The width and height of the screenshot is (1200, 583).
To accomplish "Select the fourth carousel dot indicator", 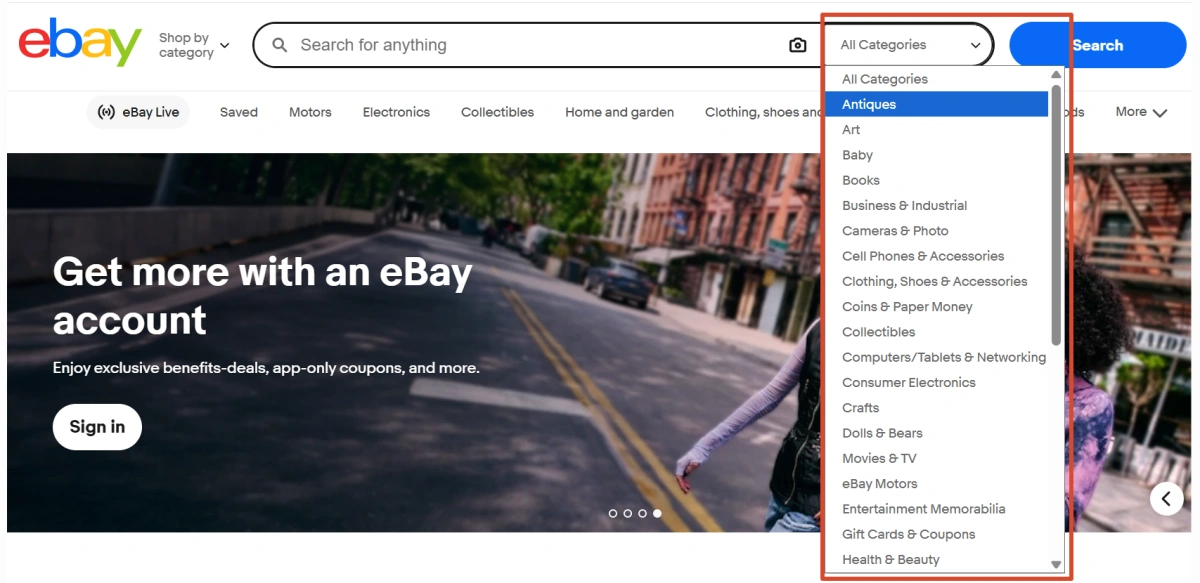I will (657, 513).
